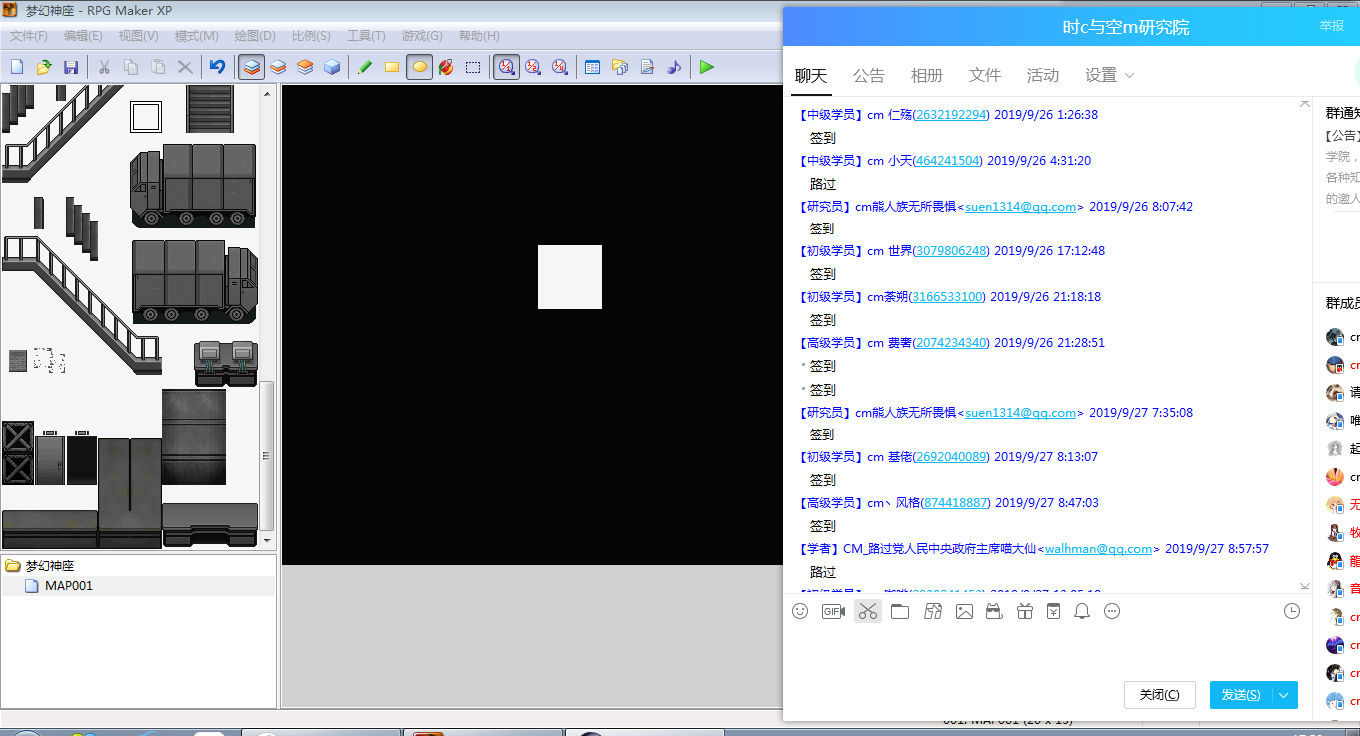Select MAP001 in the map tree
Screen dimensions: 1360x736
(x=69, y=586)
